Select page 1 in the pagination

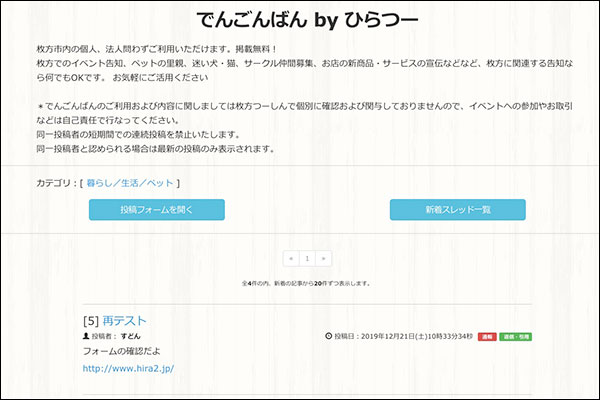(307, 258)
